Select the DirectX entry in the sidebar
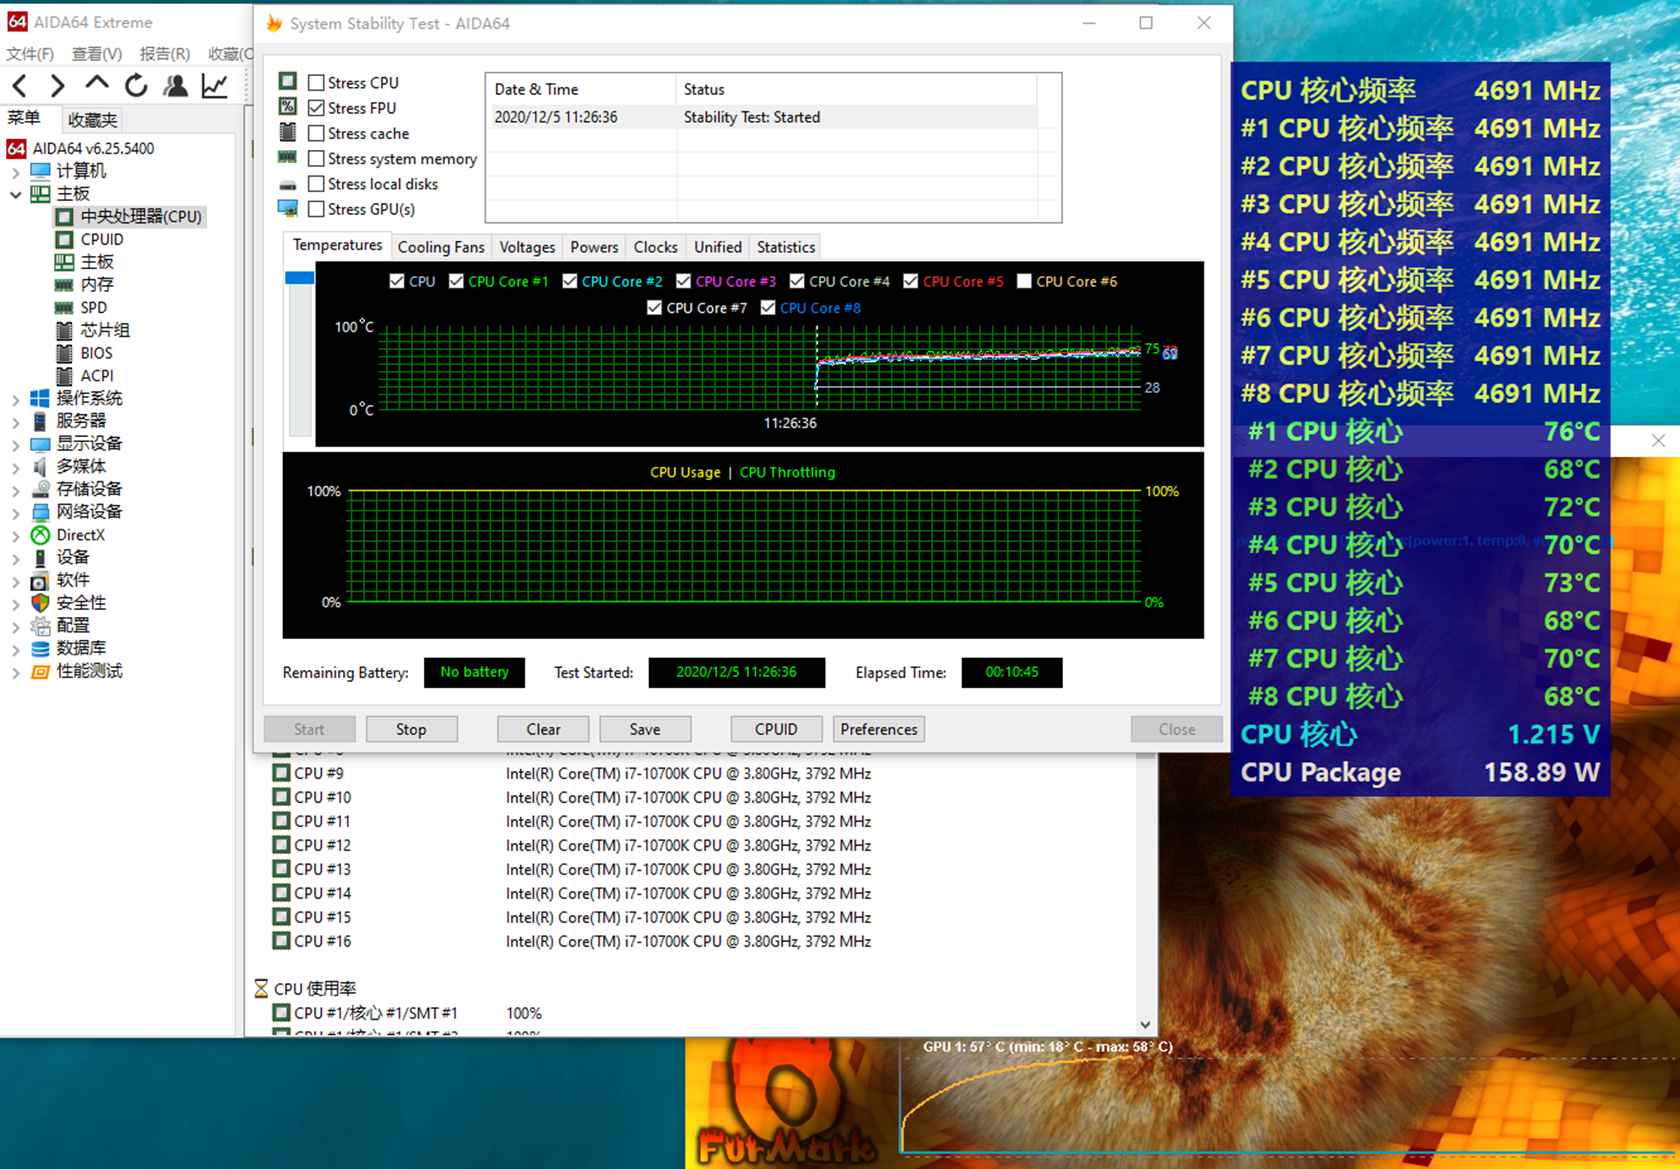 [80, 535]
